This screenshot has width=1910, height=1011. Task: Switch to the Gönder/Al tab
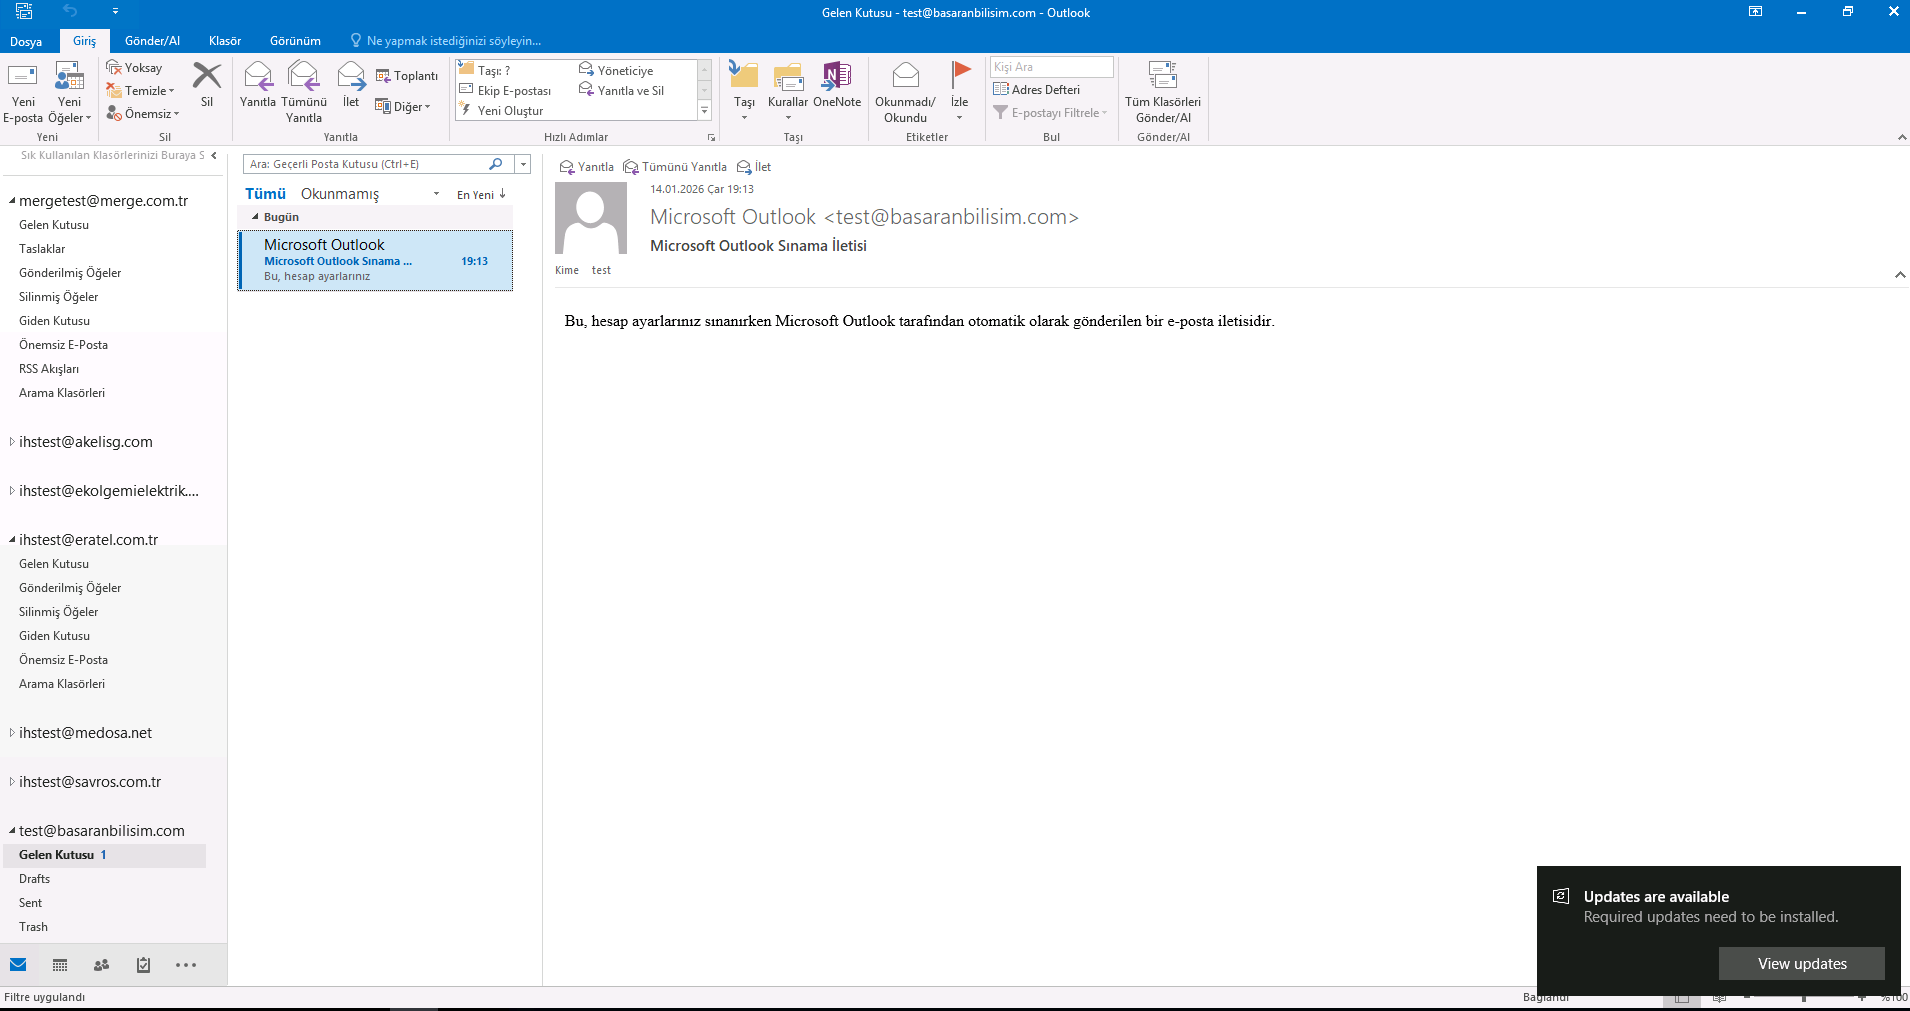tap(152, 41)
